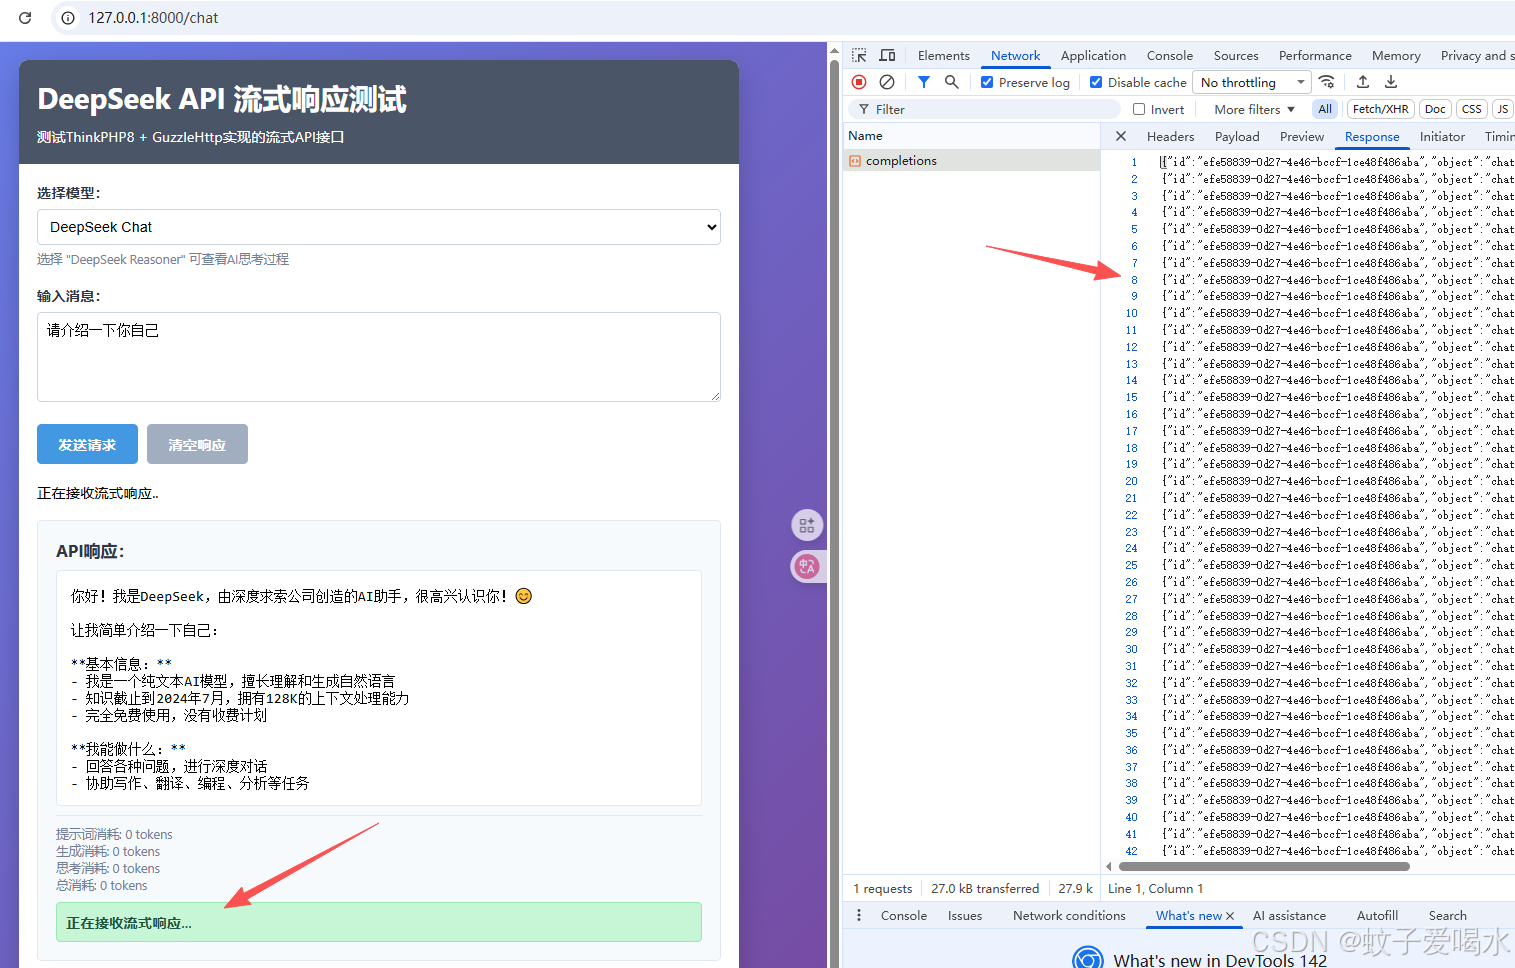
Task: Click the '1 requests' status text
Action: coord(882,888)
